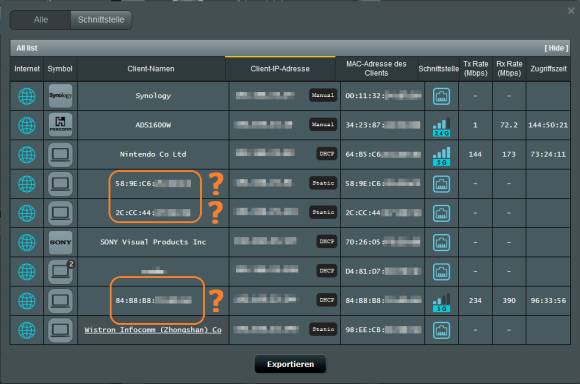This screenshot has width=580, height=384.
Task: Click the Synology client name
Action: tap(153, 96)
